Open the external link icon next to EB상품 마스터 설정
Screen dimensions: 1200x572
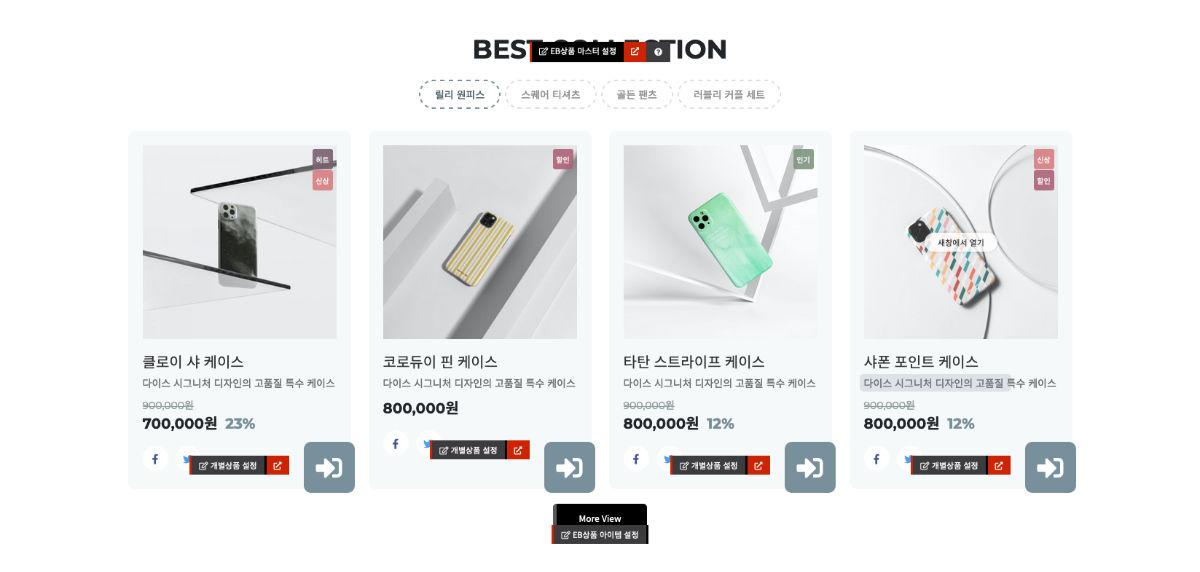(635, 51)
